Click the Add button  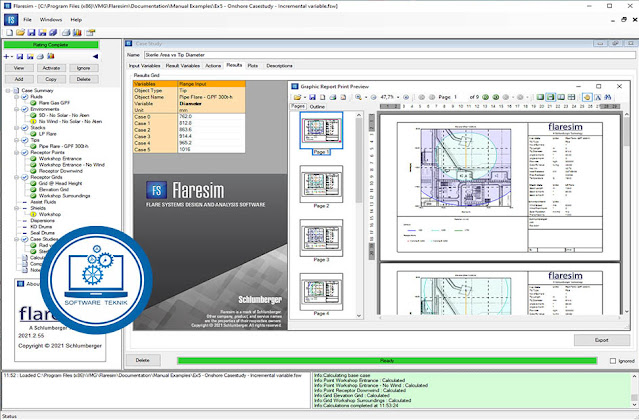point(19,79)
